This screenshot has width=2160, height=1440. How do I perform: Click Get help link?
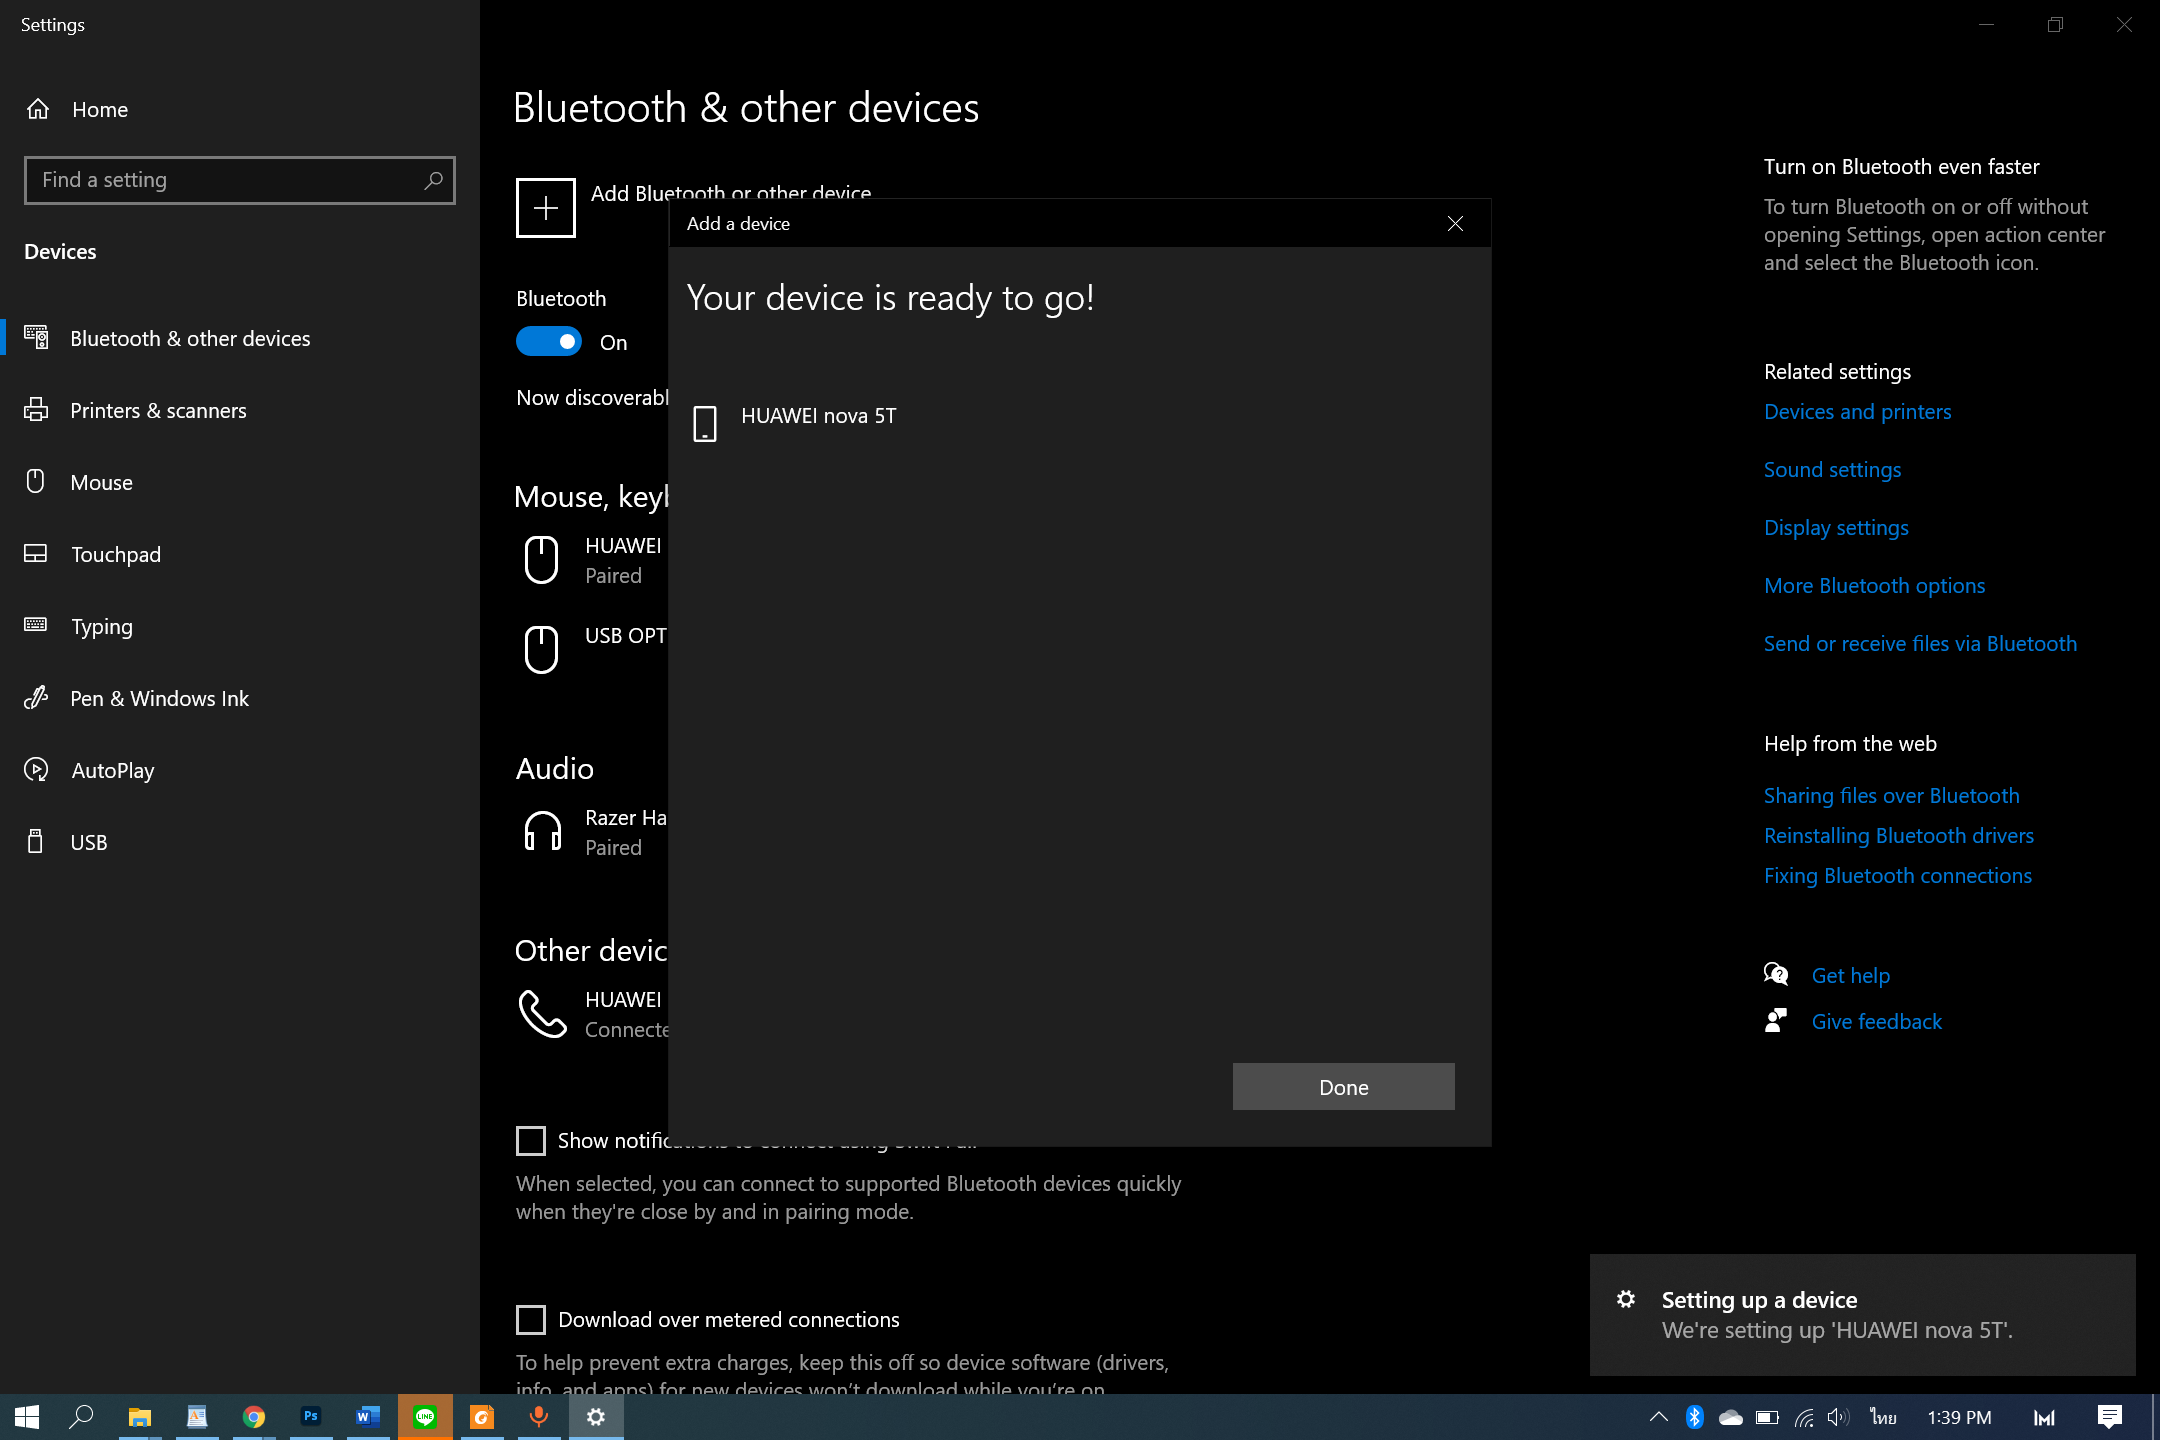pos(1850,976)
